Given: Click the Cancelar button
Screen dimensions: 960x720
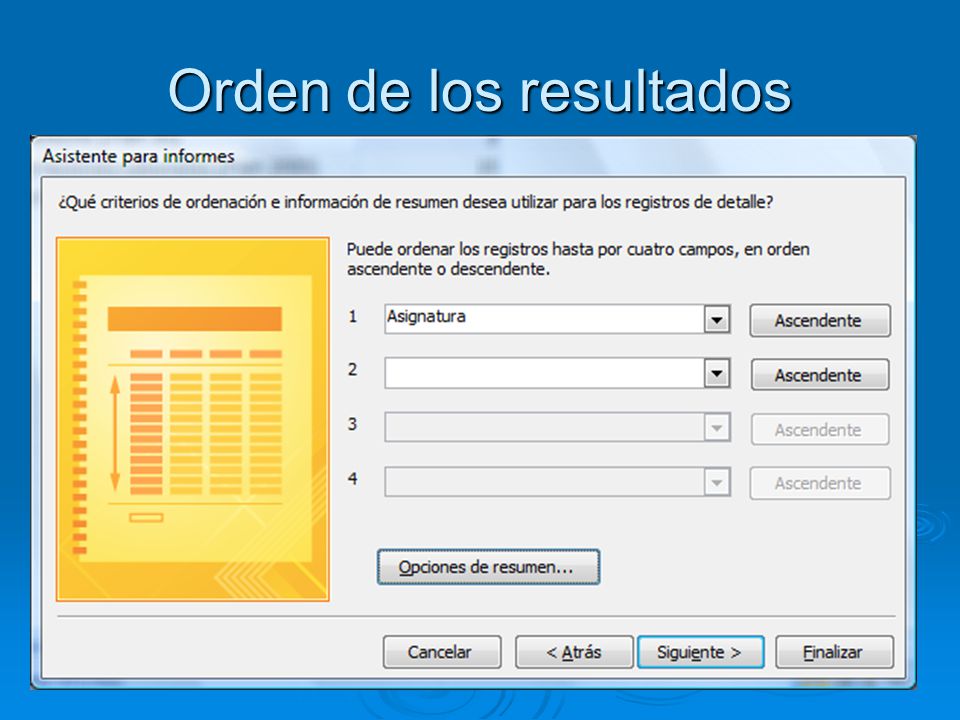Looking at the screenshot, I should 441,652.
